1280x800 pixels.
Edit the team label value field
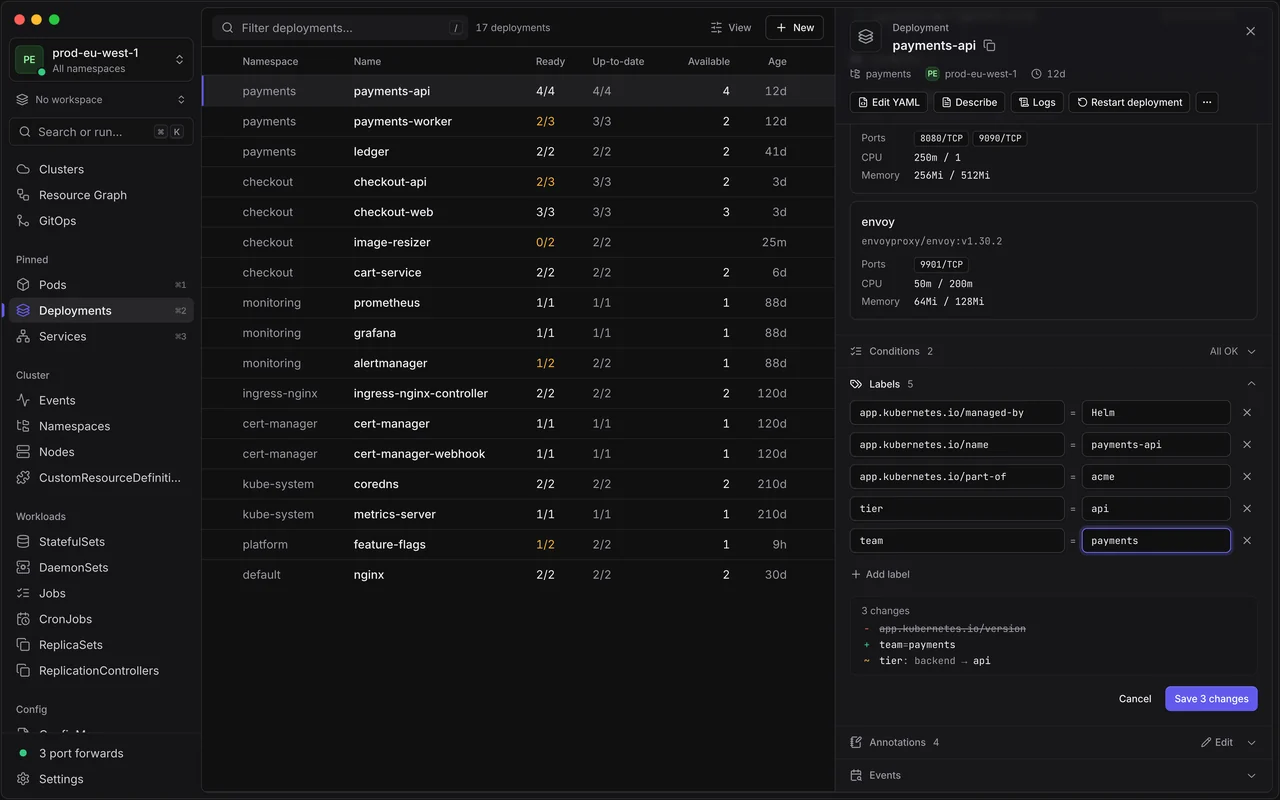tap(1156, 541)
